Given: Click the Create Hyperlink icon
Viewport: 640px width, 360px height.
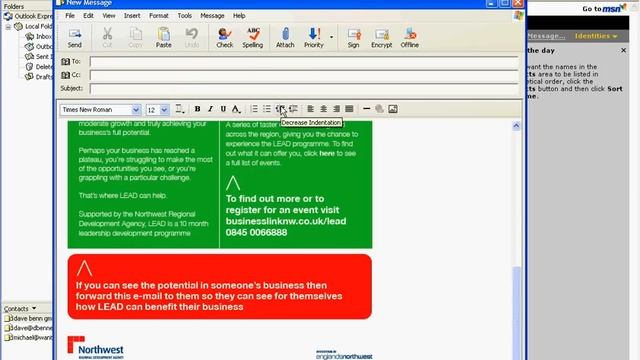Looking at the screenshot, I should (x=380, y=109).
